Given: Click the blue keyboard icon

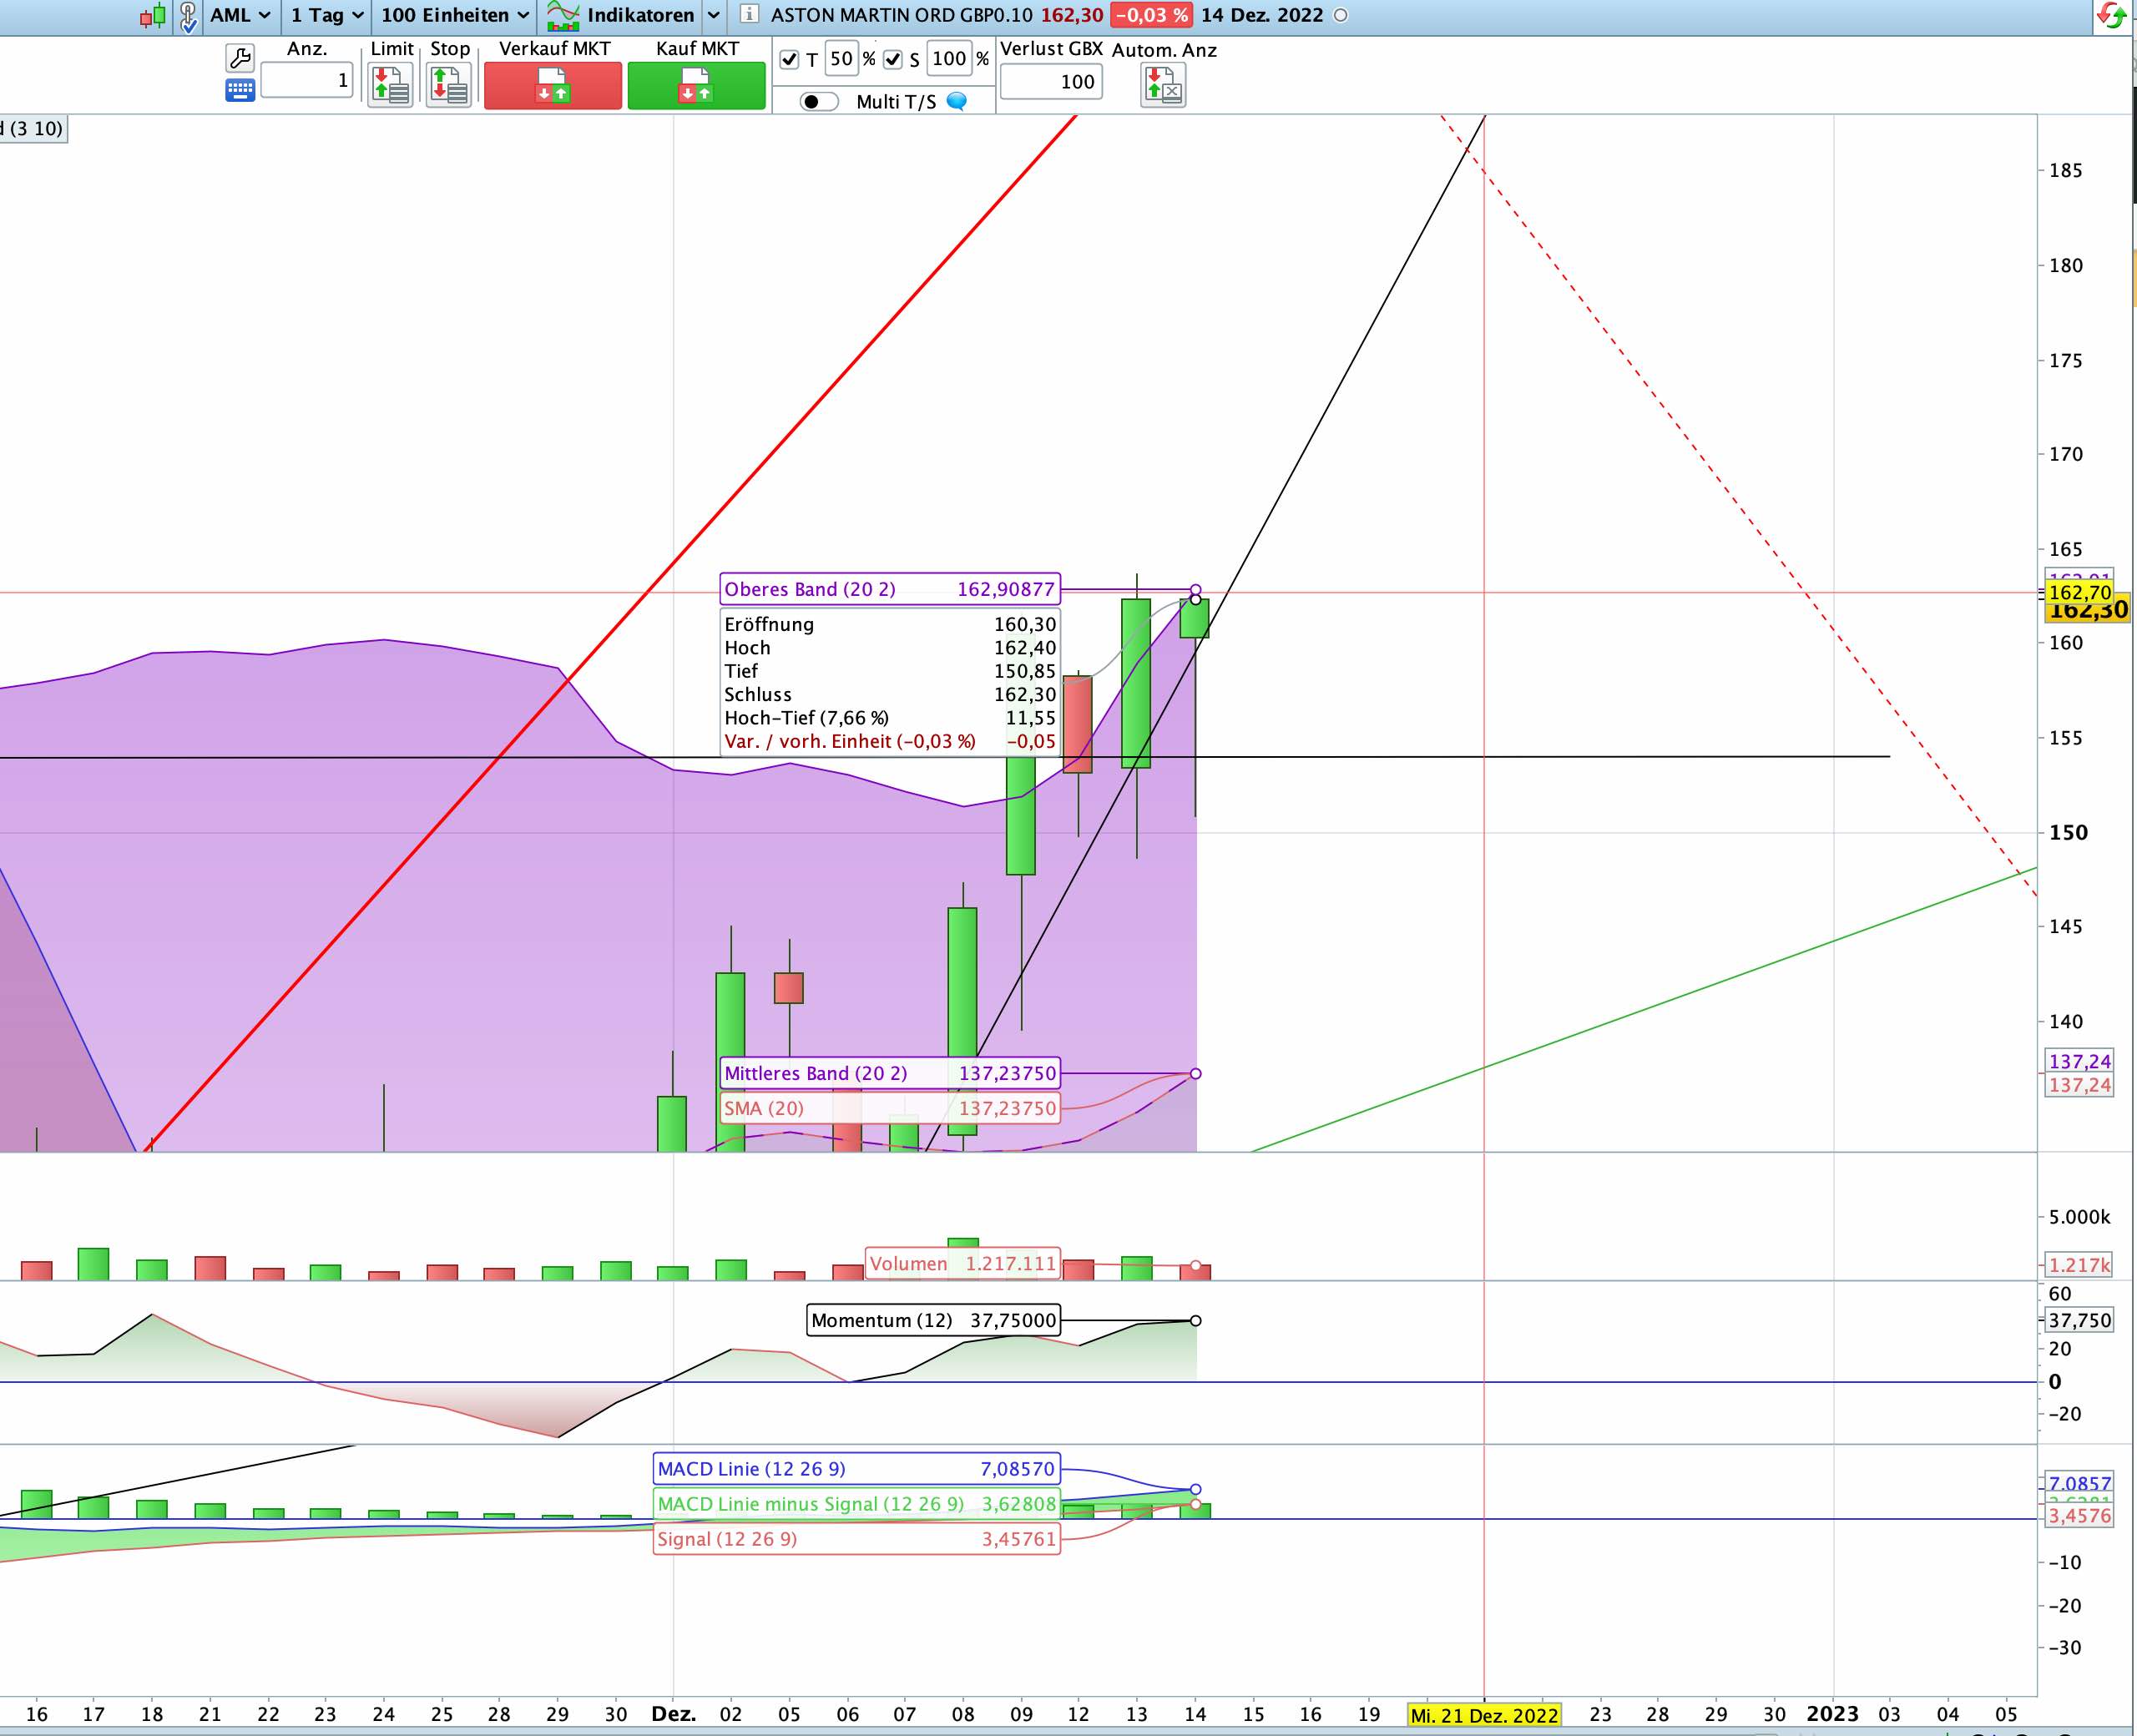Looking at the screenshot, I should (x=240, y=90).
